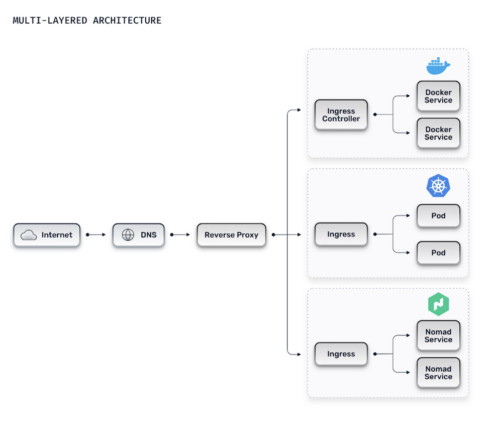This screenshot has width=490, height=446.
Task: Click the Multi-Layered Architecture title
Action: click(x=87, y=21)
